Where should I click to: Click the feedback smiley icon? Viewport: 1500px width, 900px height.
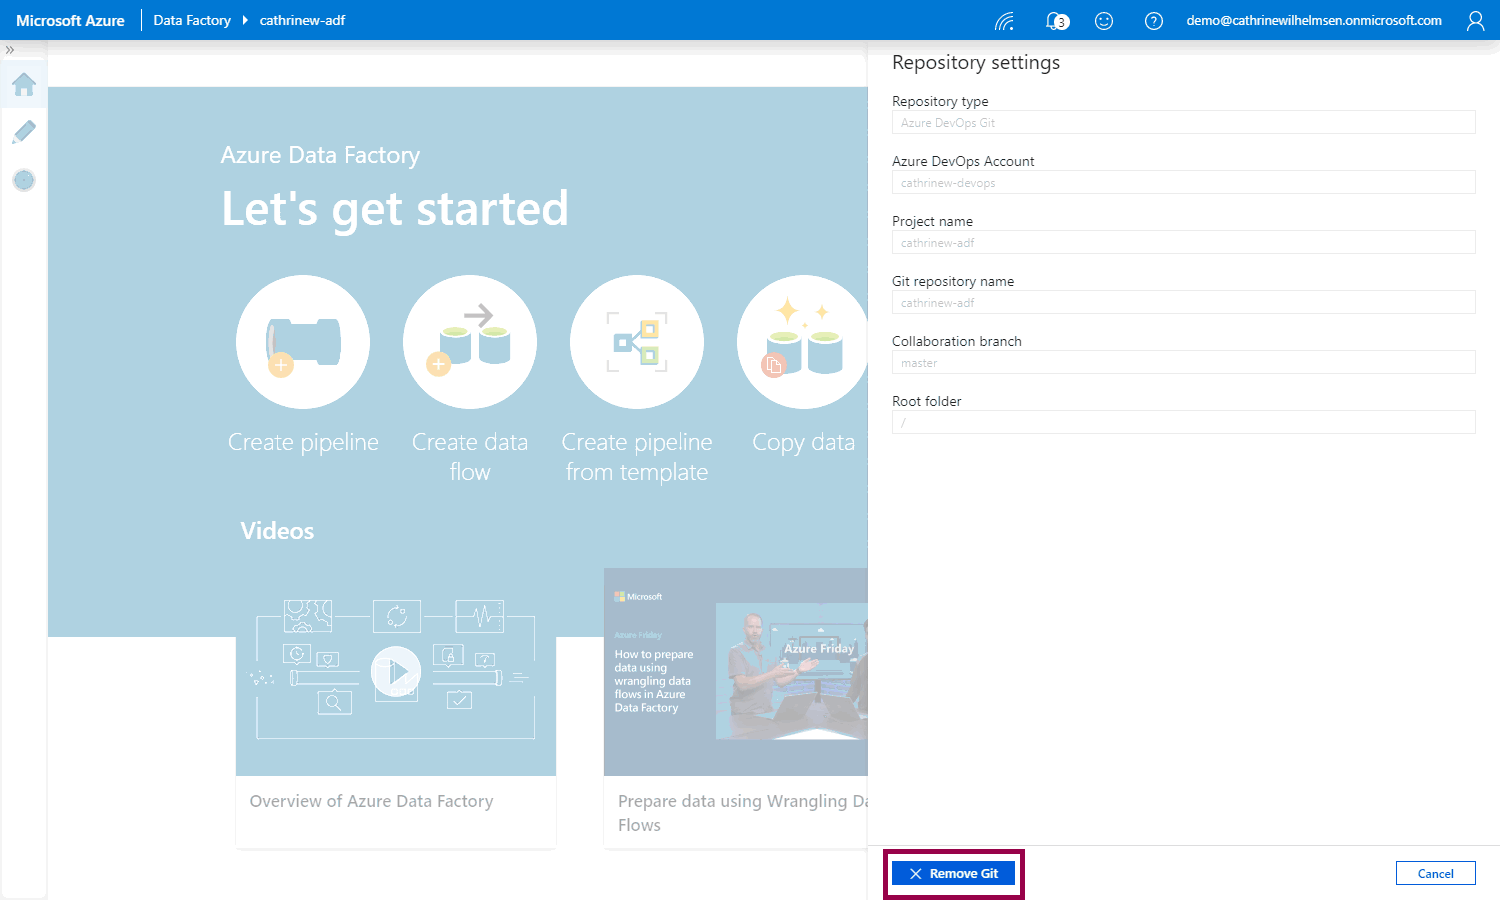[x=1104, y=21]
